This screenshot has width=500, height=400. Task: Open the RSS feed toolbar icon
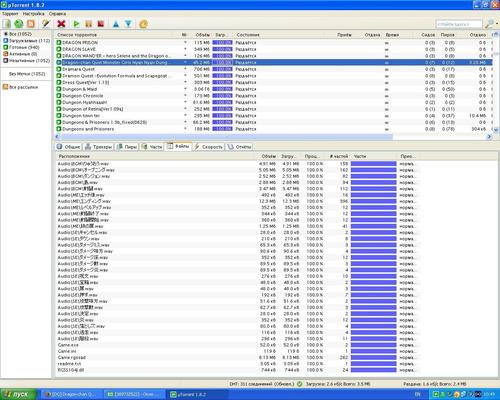(31, 24)
